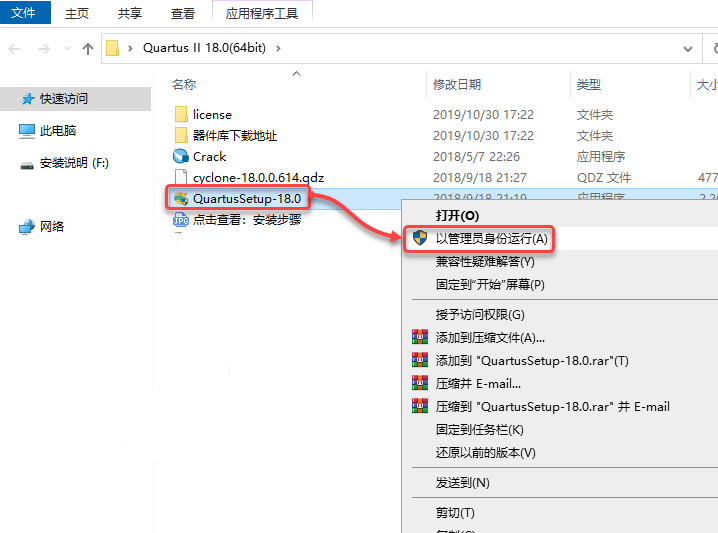Select 快速访问 in the navigation pane

coord(63,98)
